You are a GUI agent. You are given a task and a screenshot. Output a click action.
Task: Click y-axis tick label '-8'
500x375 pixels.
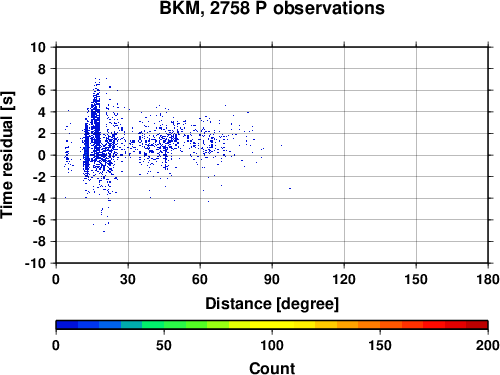pyautogui.click(x=39, y=241)
